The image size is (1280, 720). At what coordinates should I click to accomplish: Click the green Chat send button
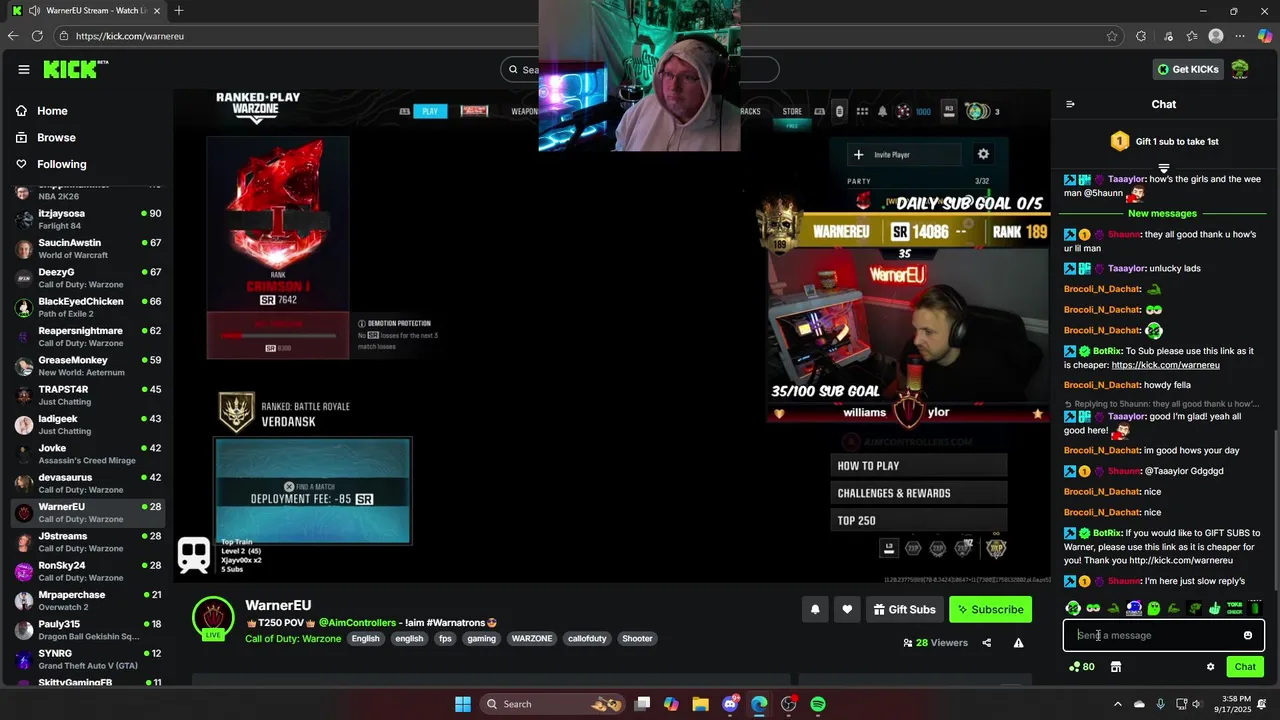[1245, 666]
